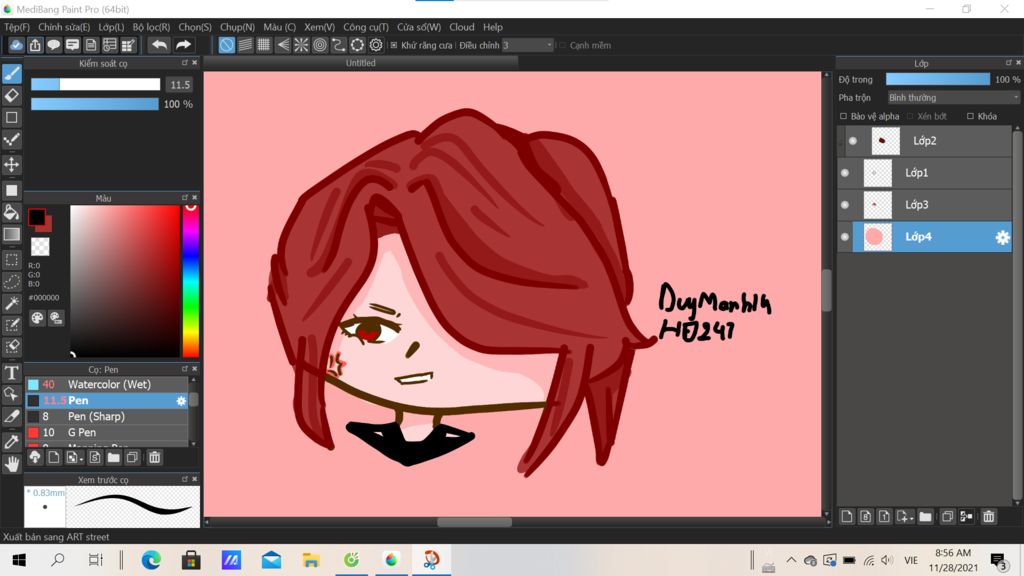Open the Tệp(F) menu

pos(17,27)
